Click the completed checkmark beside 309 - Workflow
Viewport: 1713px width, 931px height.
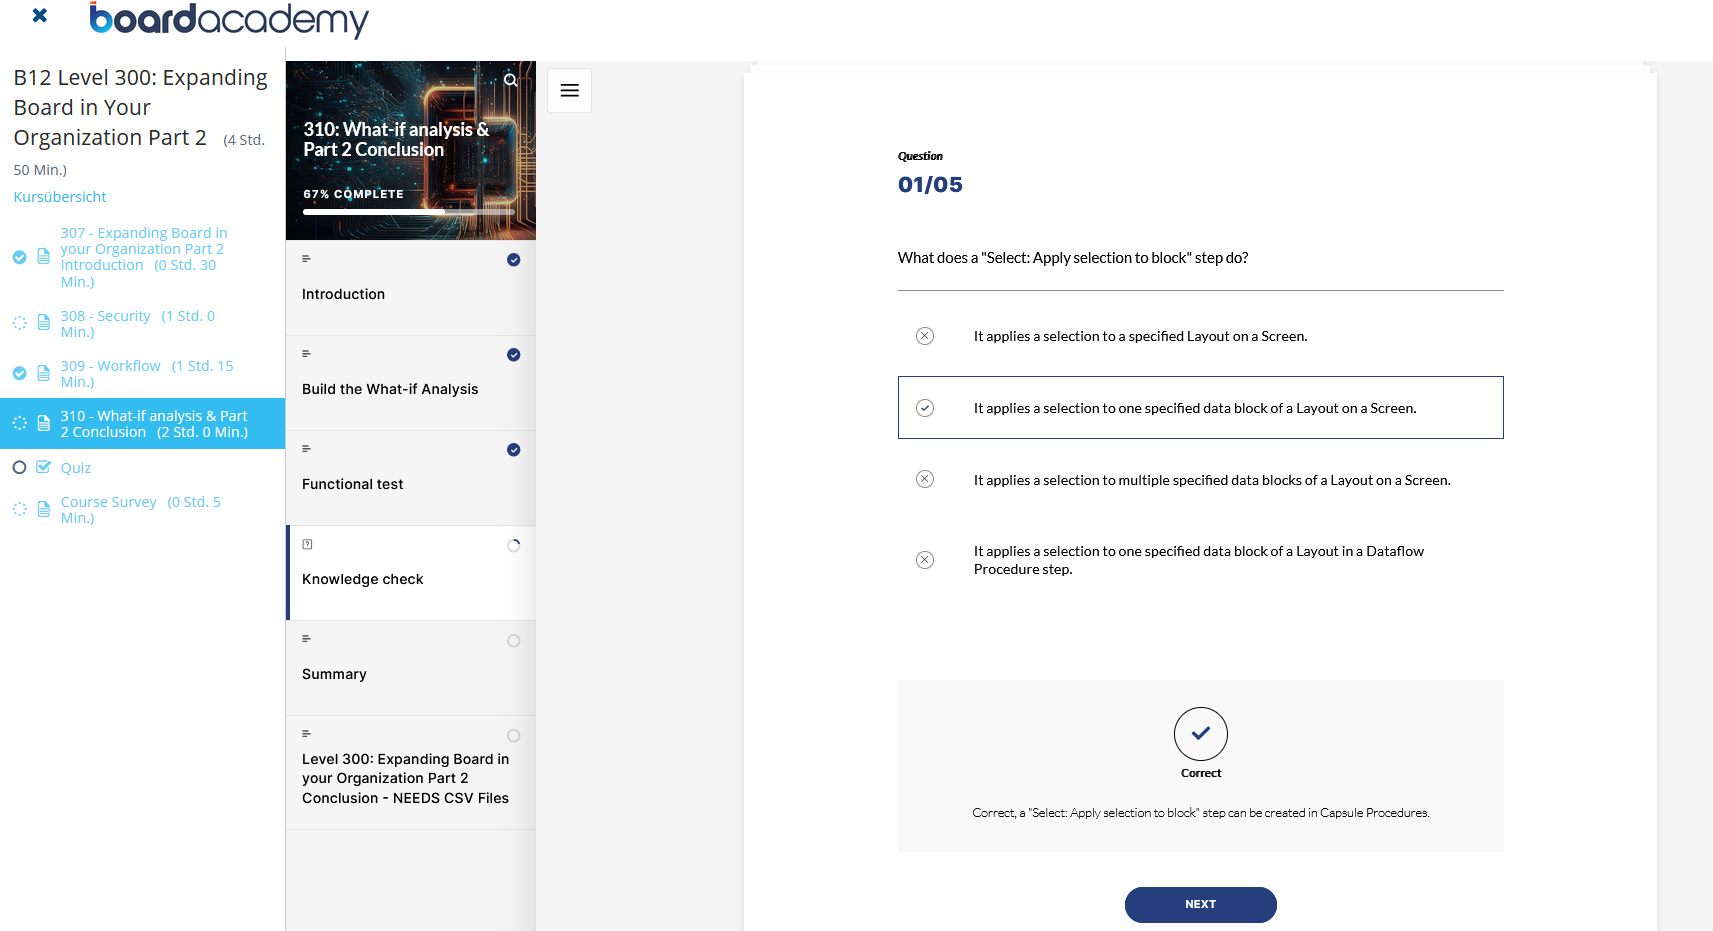click(19, 373)
